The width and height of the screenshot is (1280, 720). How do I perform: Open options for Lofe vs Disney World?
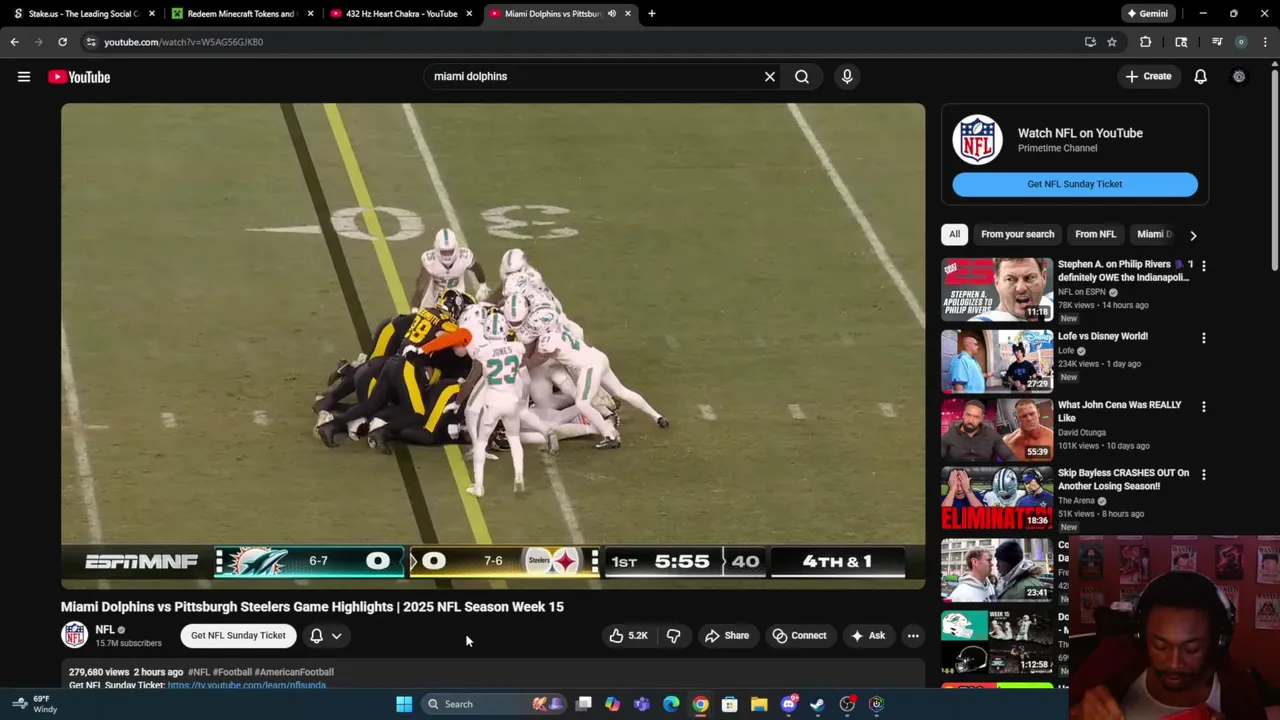[x=1204, y=338]
